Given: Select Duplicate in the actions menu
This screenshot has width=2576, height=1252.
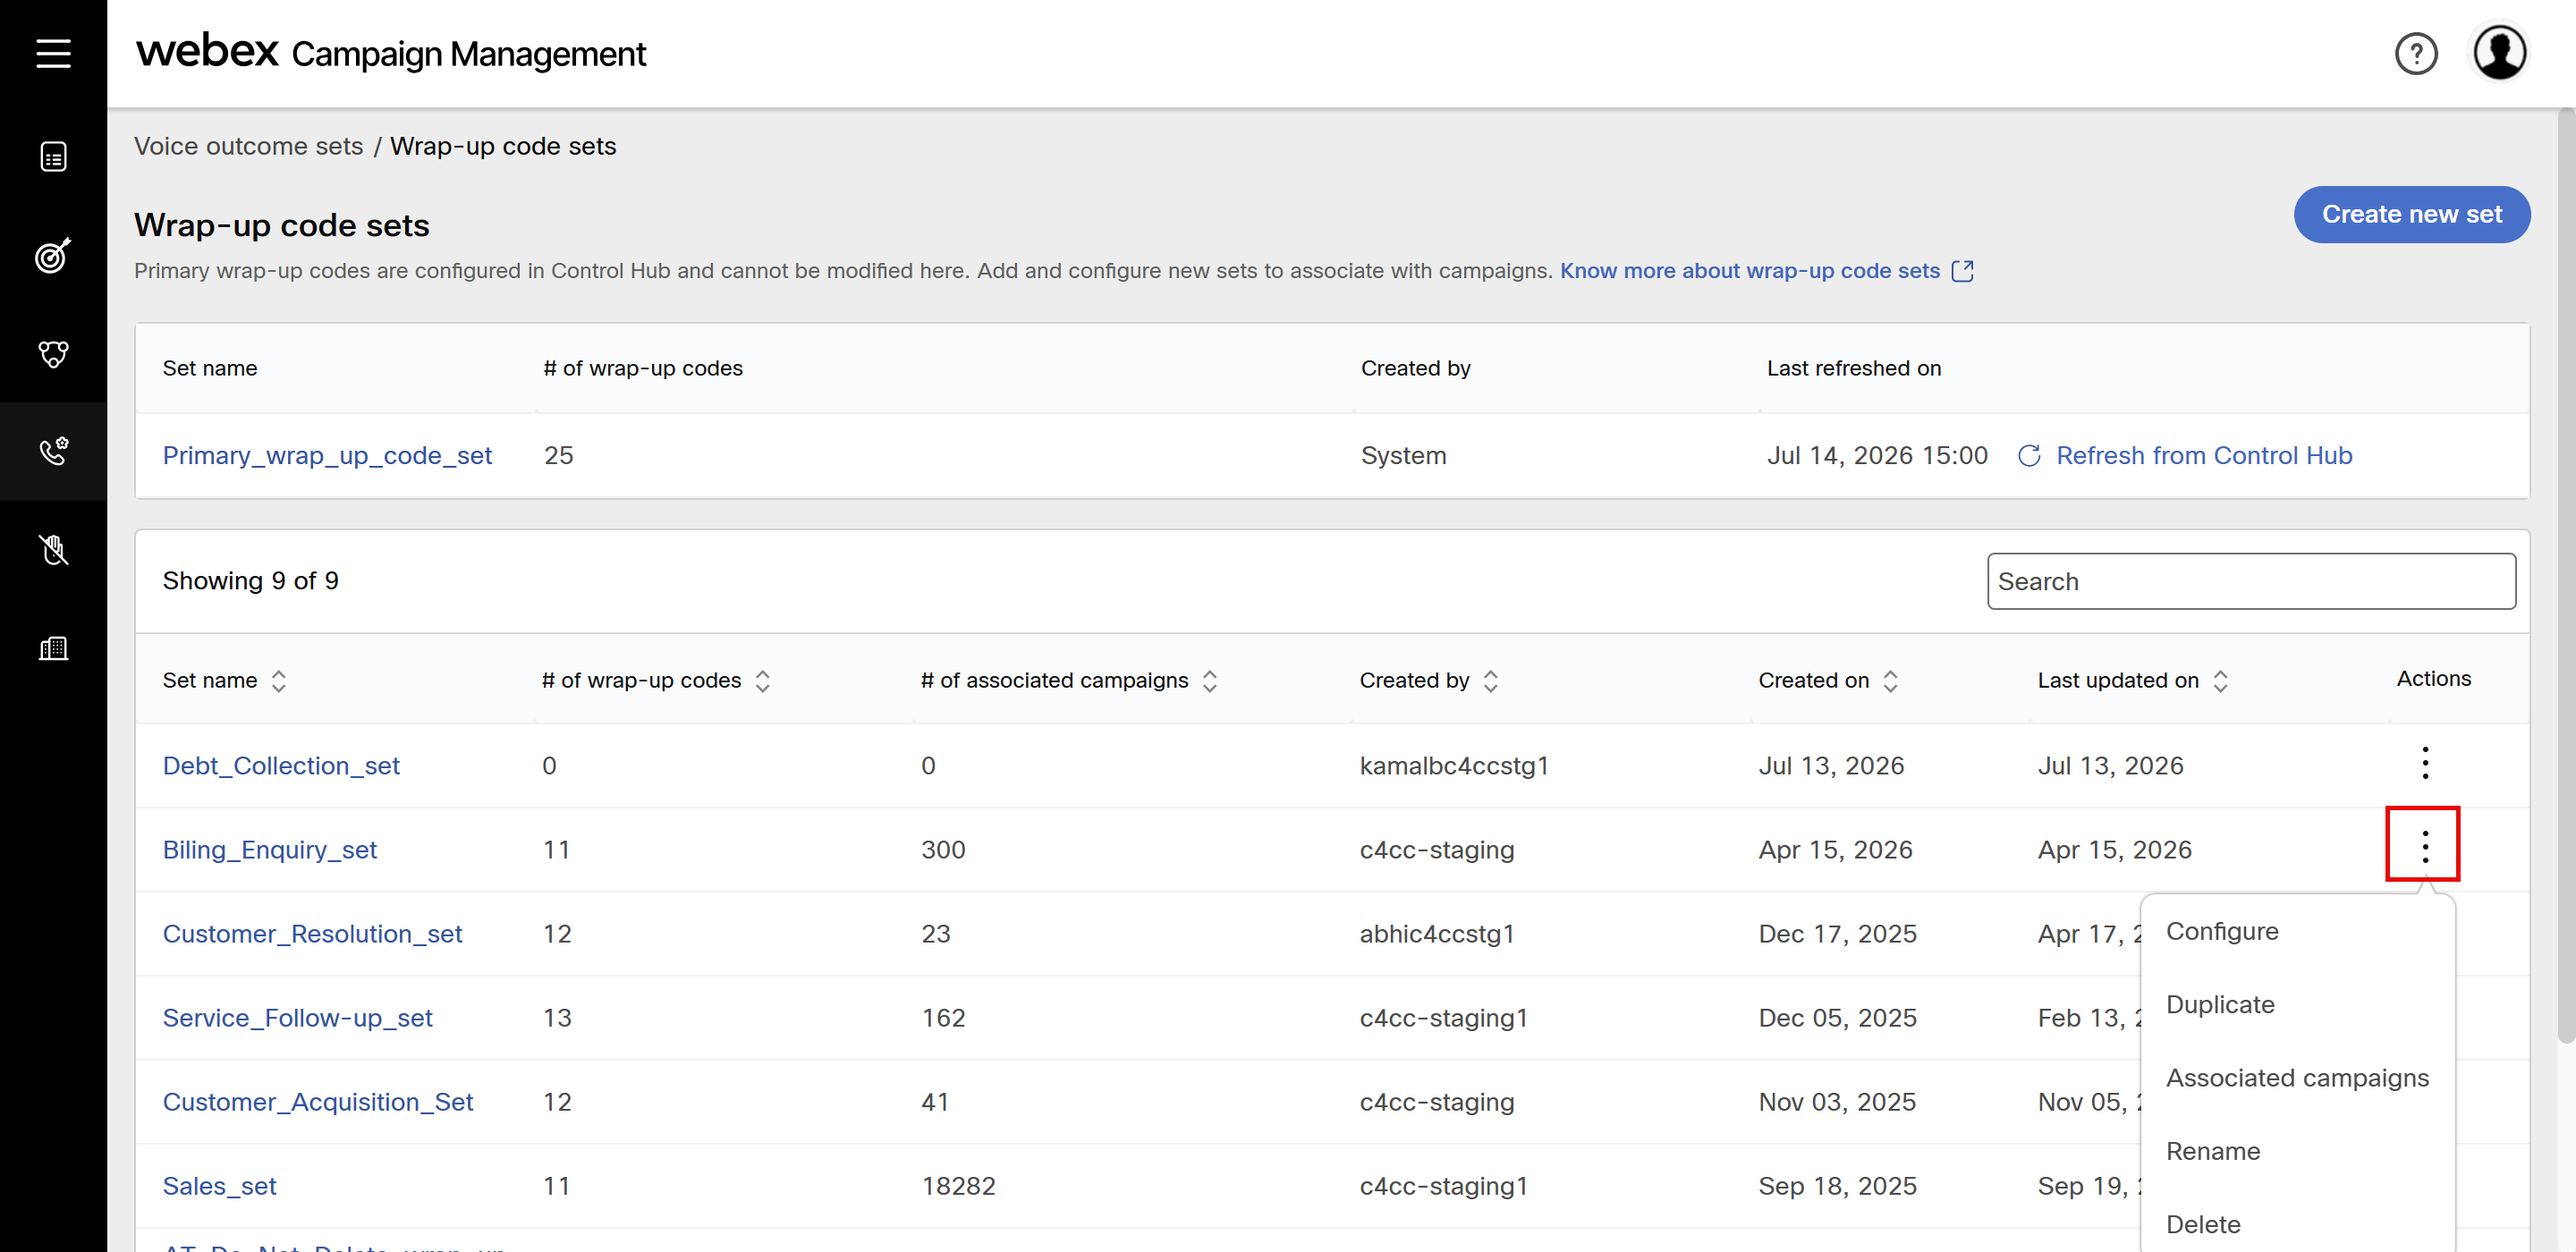Looking at the screenshot, I should [2219, 1004].
